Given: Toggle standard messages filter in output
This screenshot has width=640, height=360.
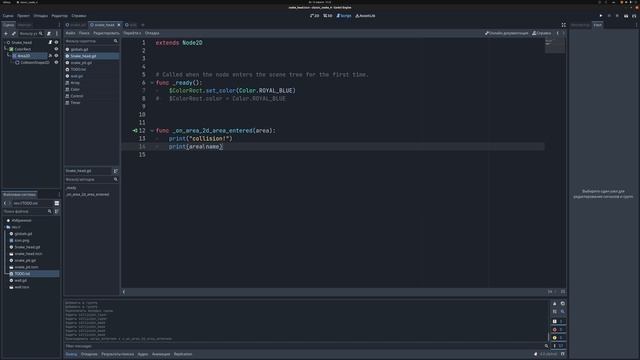Looking at the screenshot, I should pos(558,322).
